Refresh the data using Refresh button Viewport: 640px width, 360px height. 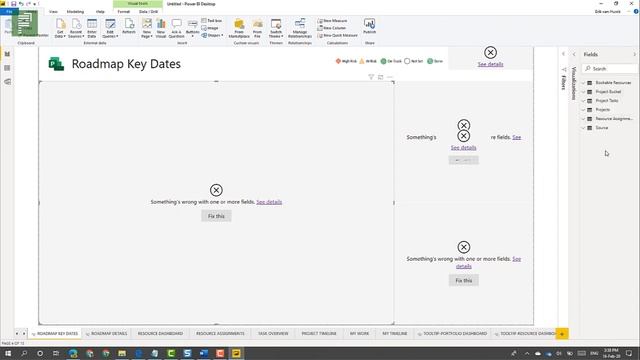(129, 26)
